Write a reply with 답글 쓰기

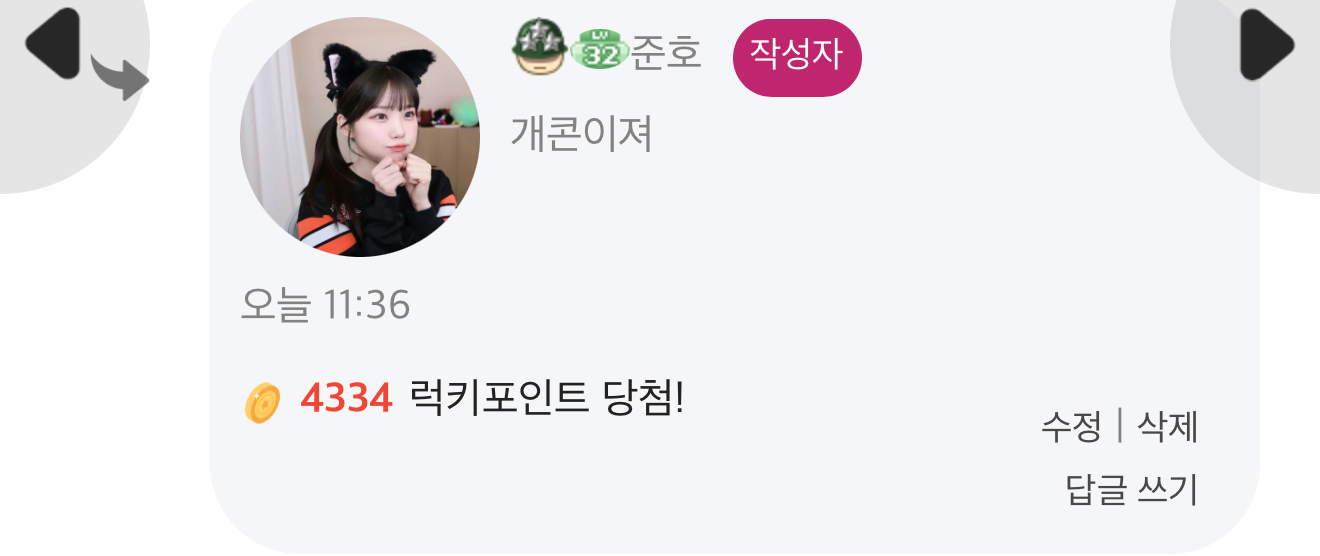(1132, 490)
